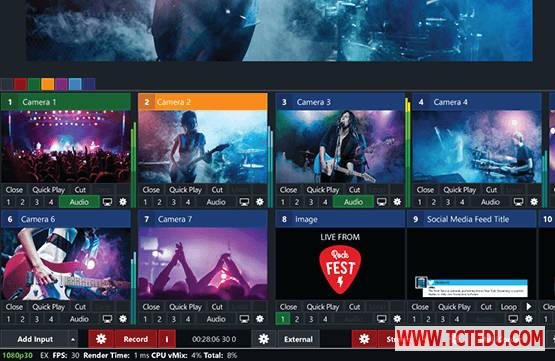Click the recording timecode 00:28:06
Image resolution: width=555 pixels, height=361 pixels.
214,339
